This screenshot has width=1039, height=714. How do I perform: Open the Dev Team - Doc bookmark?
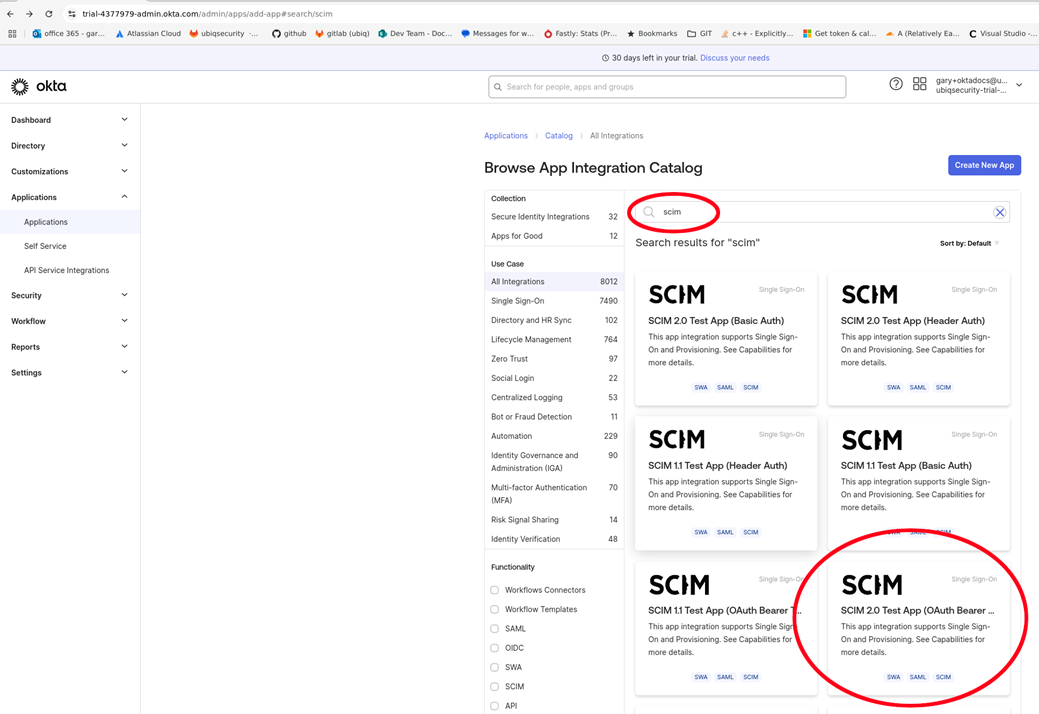pyautogui.click(x=415, y=33)
